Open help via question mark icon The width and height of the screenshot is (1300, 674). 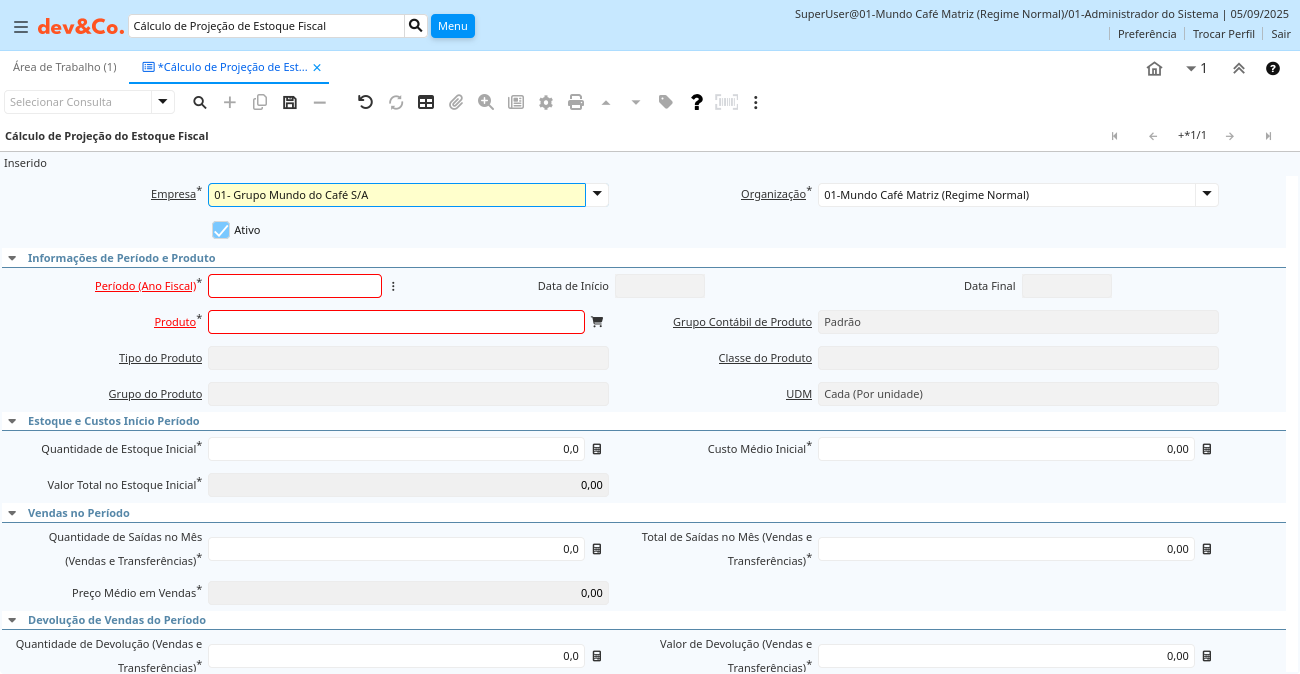[x=697, y=102]
